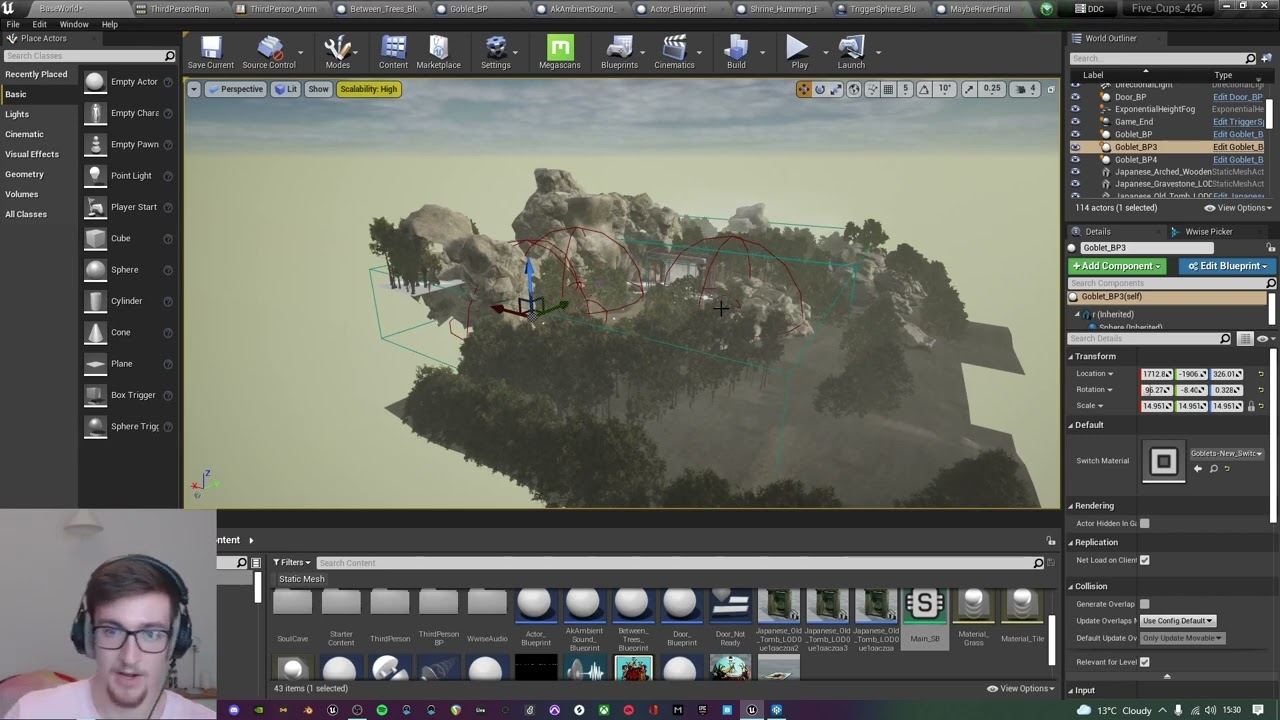Hide Door_BP using its eye icon
Viewport: 1280px width, 720px height.
click(1076, 97)
